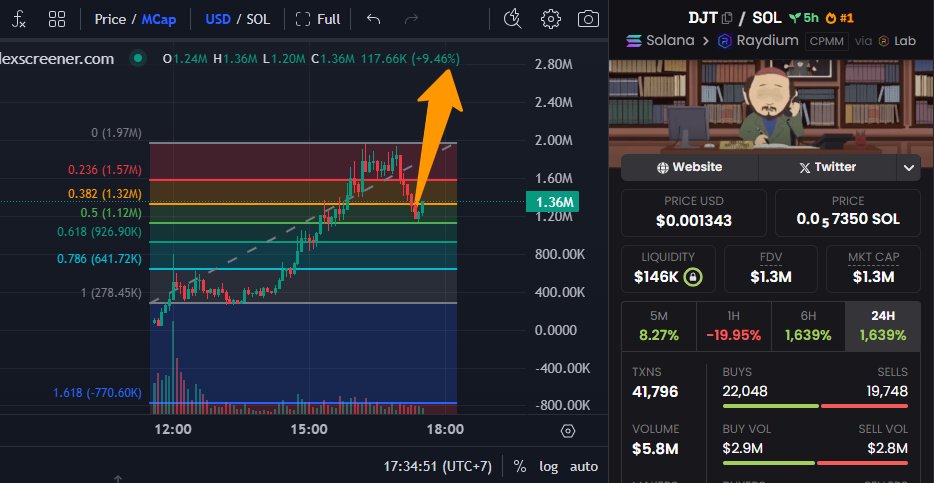Open quick search lightning icon
The width and height of the screenshot is (934, 483).
[x=512, y=19]
